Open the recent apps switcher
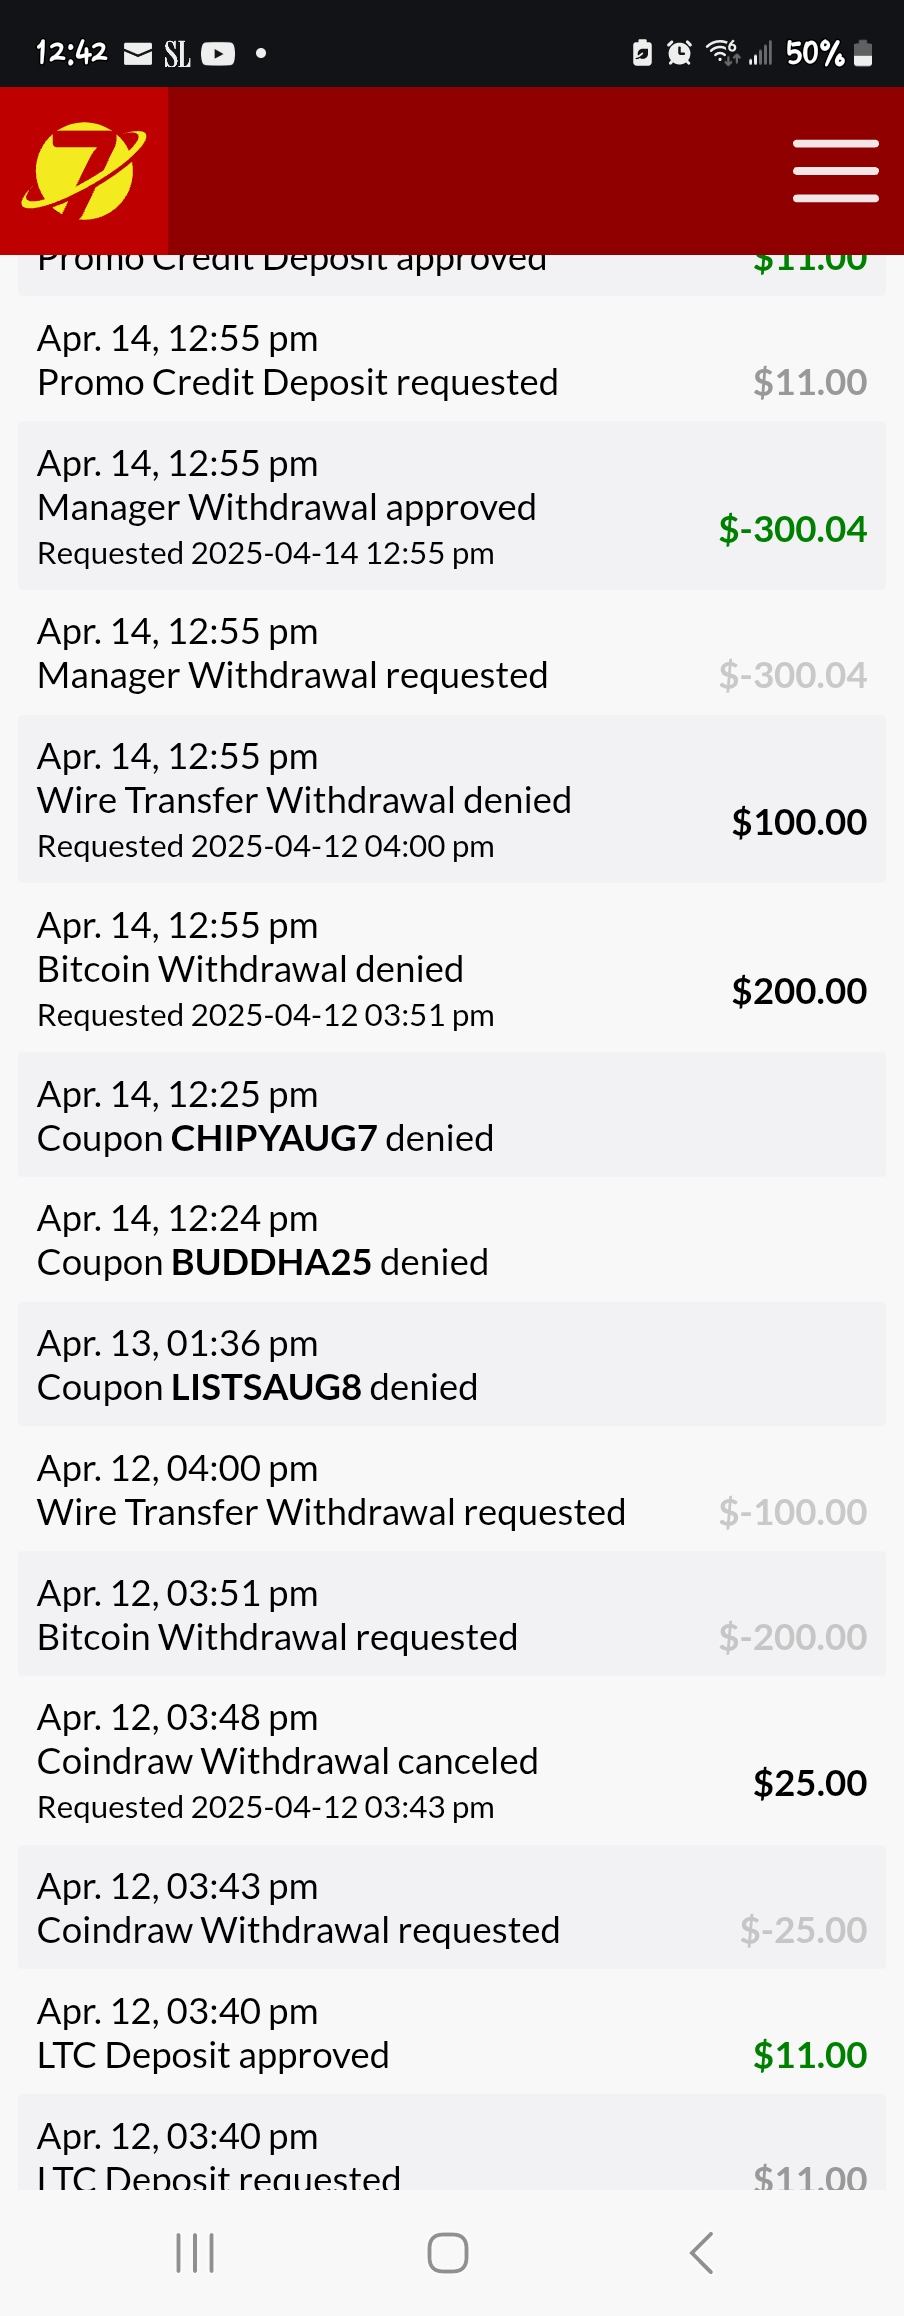The height and width of the screenshot is (2316, 904). pyautogui.click(x=195, y=2253)
